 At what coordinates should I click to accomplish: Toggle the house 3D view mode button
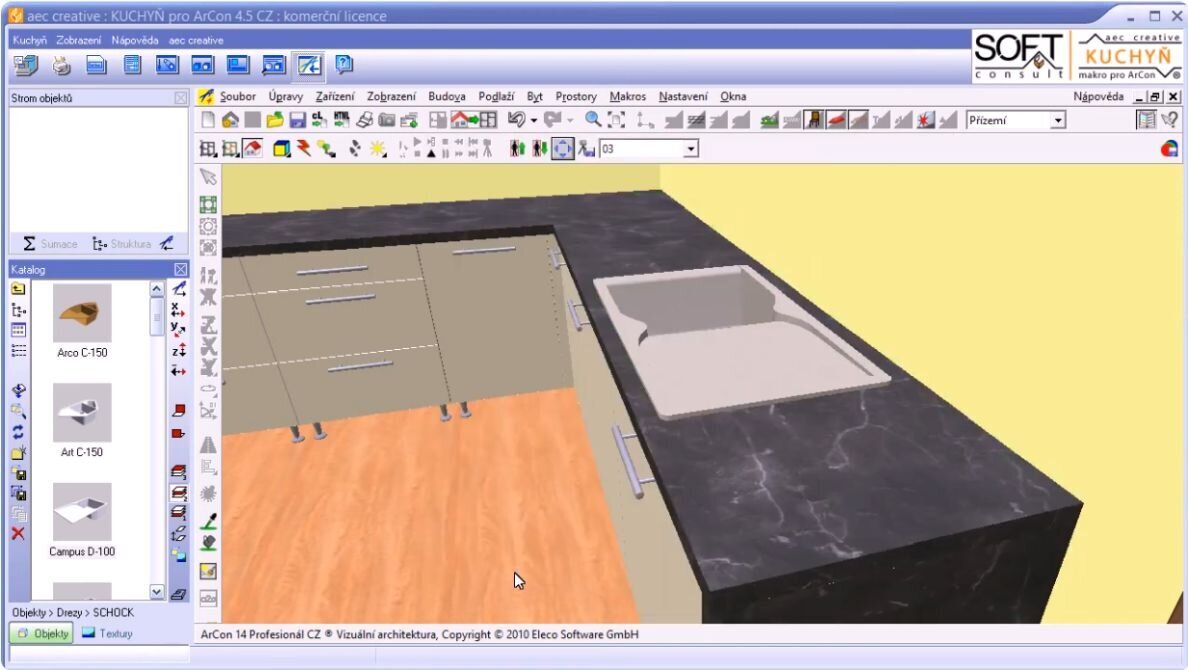253,149
